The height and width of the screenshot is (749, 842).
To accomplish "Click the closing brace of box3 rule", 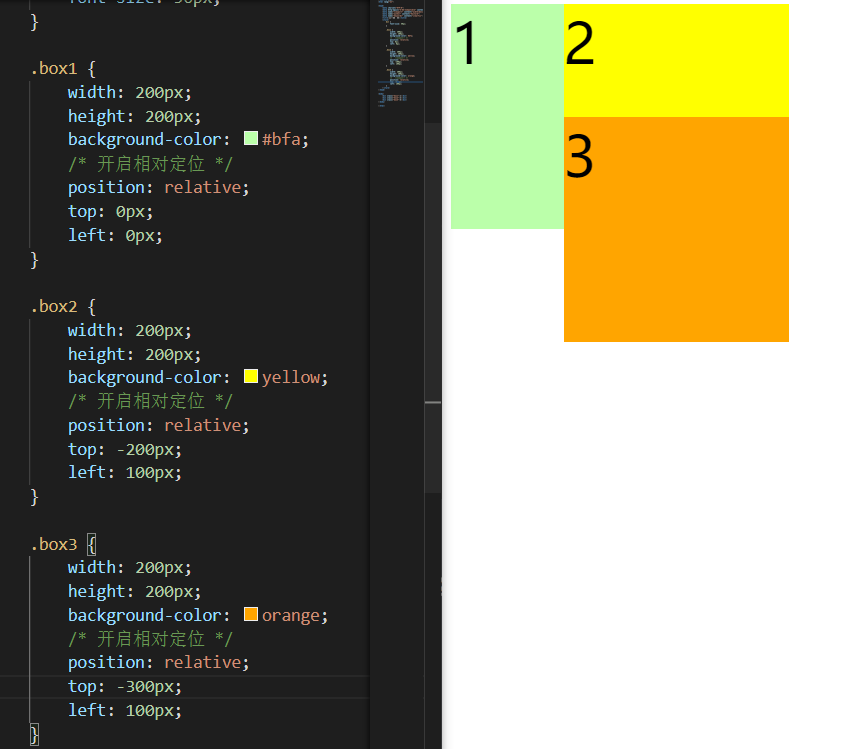I will coord(34,734).
